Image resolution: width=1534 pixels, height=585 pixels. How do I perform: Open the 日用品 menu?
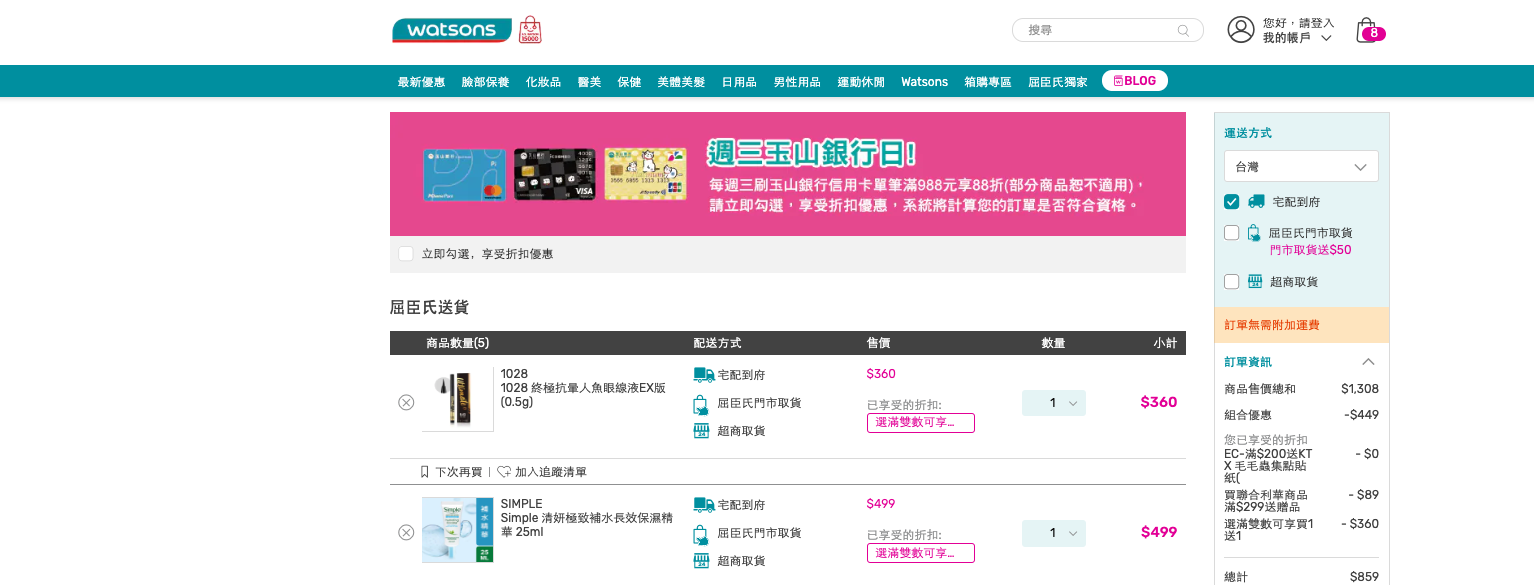click(740, 82)
